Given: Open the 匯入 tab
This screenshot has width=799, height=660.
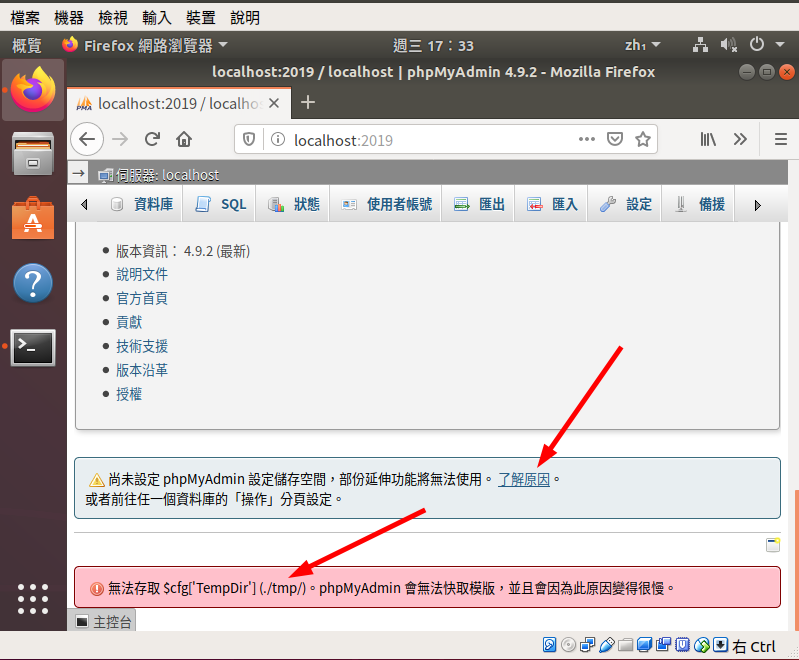Looking at the screenshot, I should (x=552, y=204).
